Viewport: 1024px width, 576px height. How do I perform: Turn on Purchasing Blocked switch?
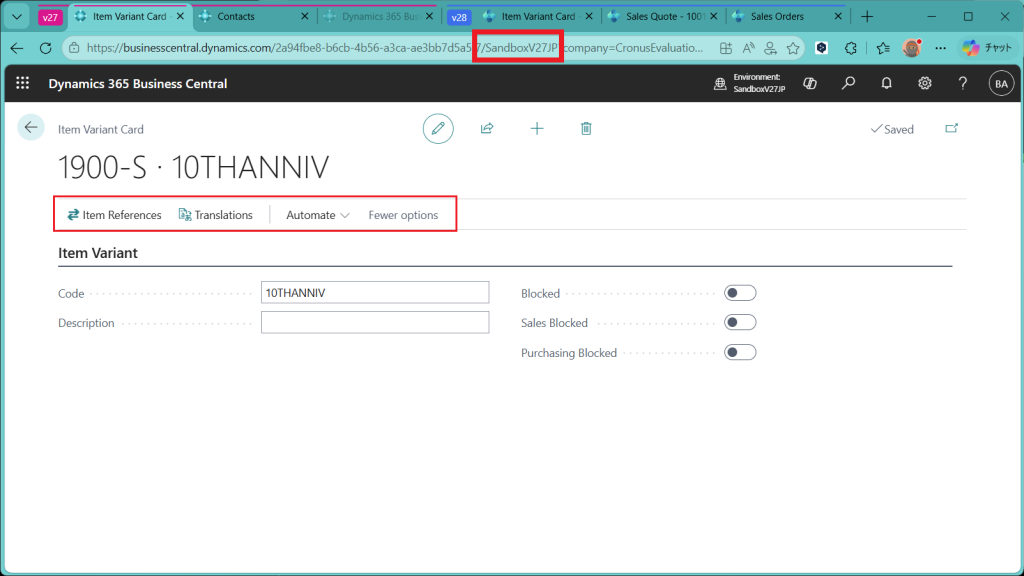740,353
